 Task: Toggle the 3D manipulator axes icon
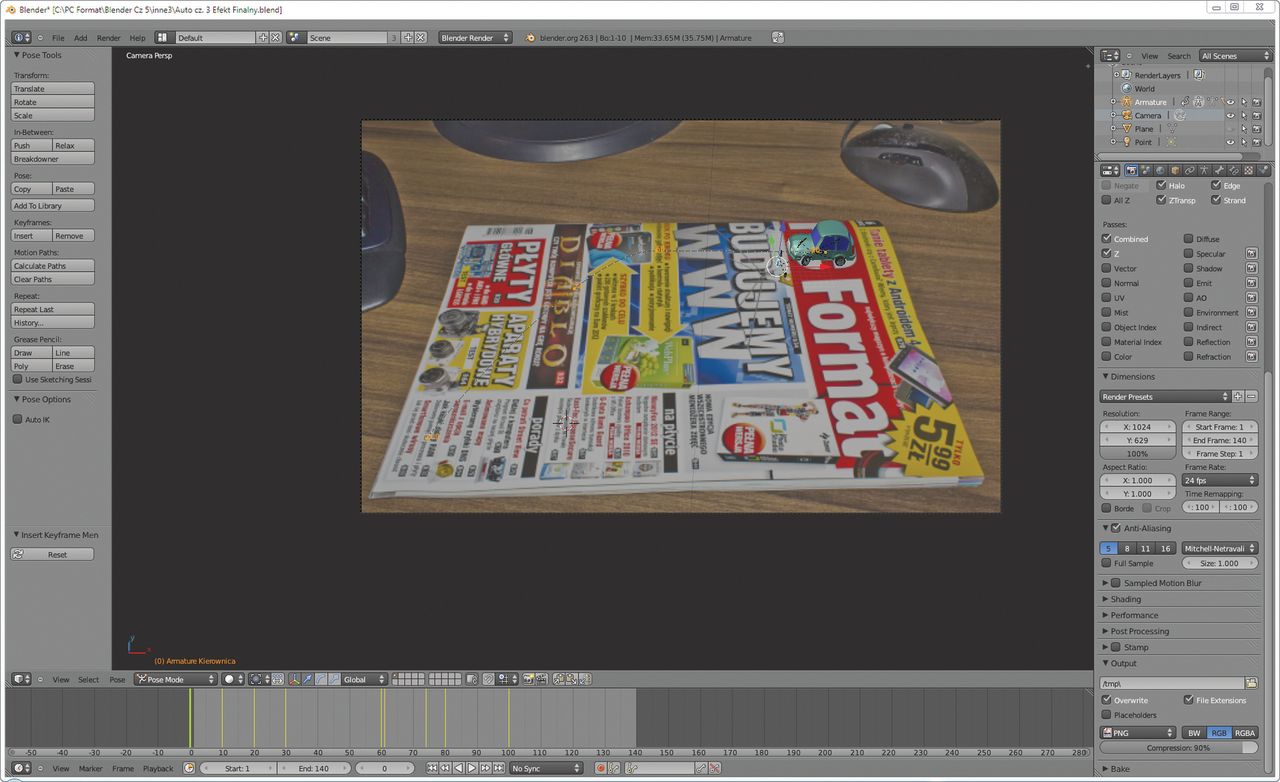(294, 679)
